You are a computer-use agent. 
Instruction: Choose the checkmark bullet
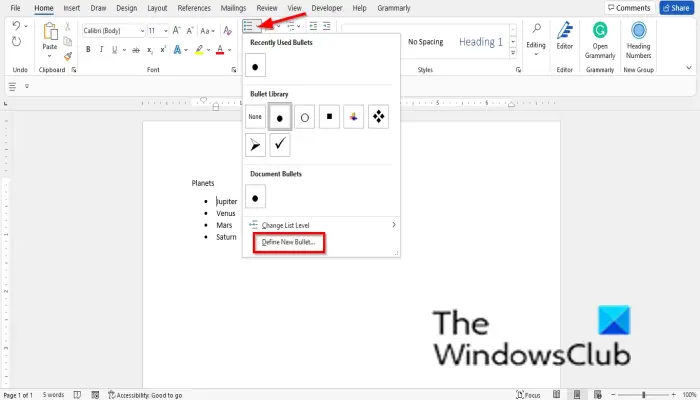coord(280,145)
